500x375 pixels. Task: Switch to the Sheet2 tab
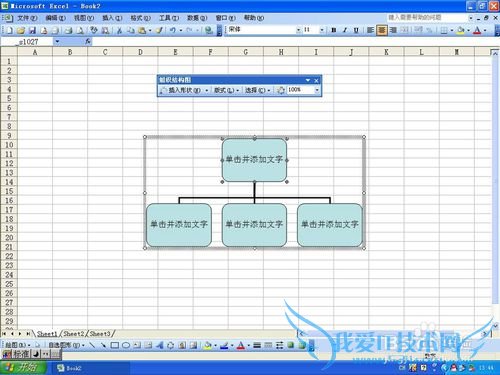click(74, 334)
